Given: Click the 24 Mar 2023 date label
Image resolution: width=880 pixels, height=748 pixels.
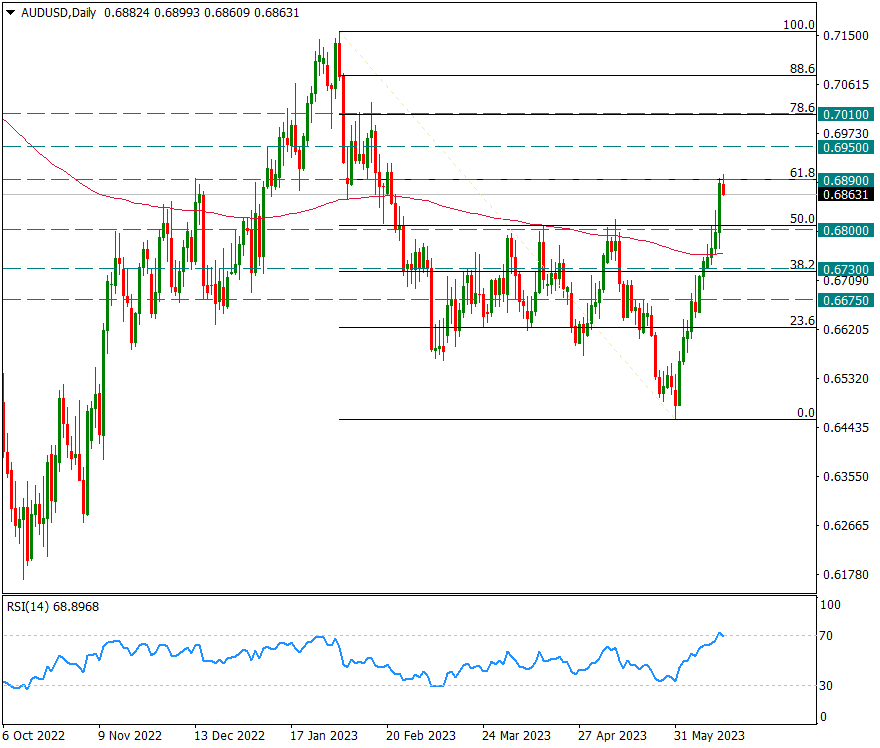Looking at the screenshot, I should point(516,736).
